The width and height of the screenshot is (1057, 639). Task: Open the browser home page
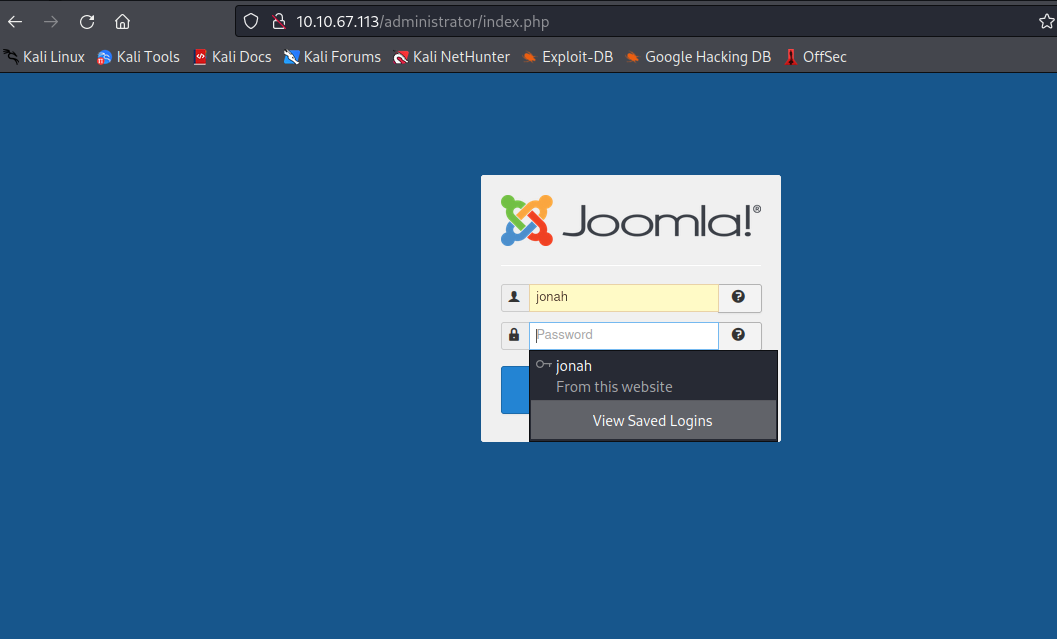pyautogui.click(x=122, y=22)
